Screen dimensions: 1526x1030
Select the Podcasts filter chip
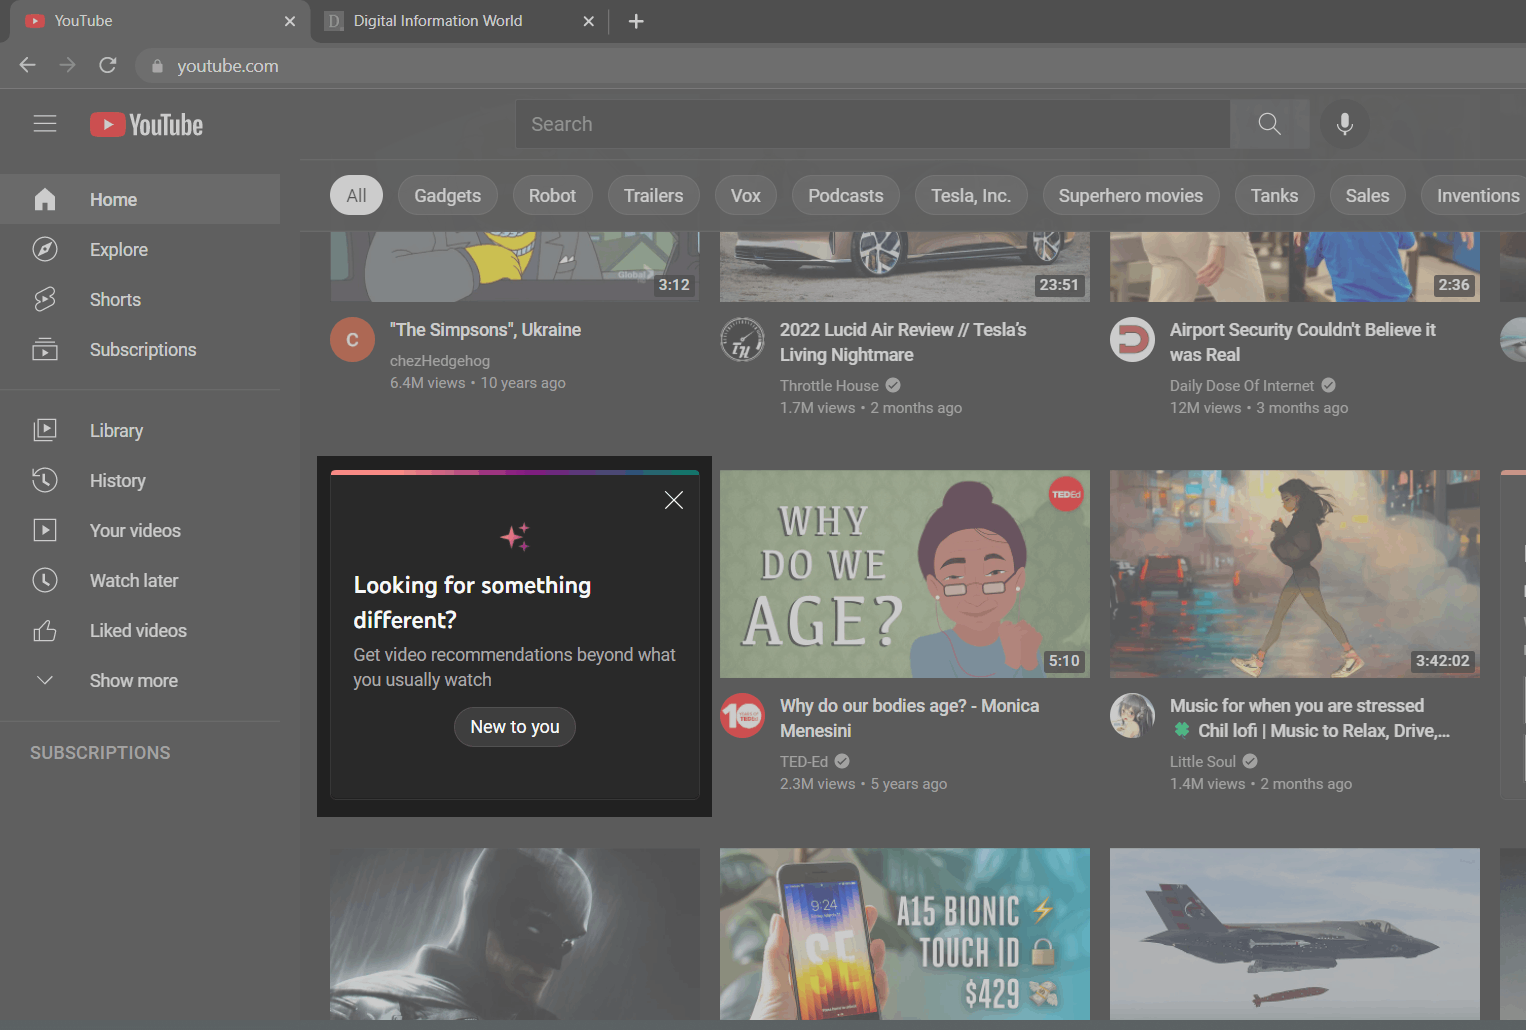[x=845, y=195]
